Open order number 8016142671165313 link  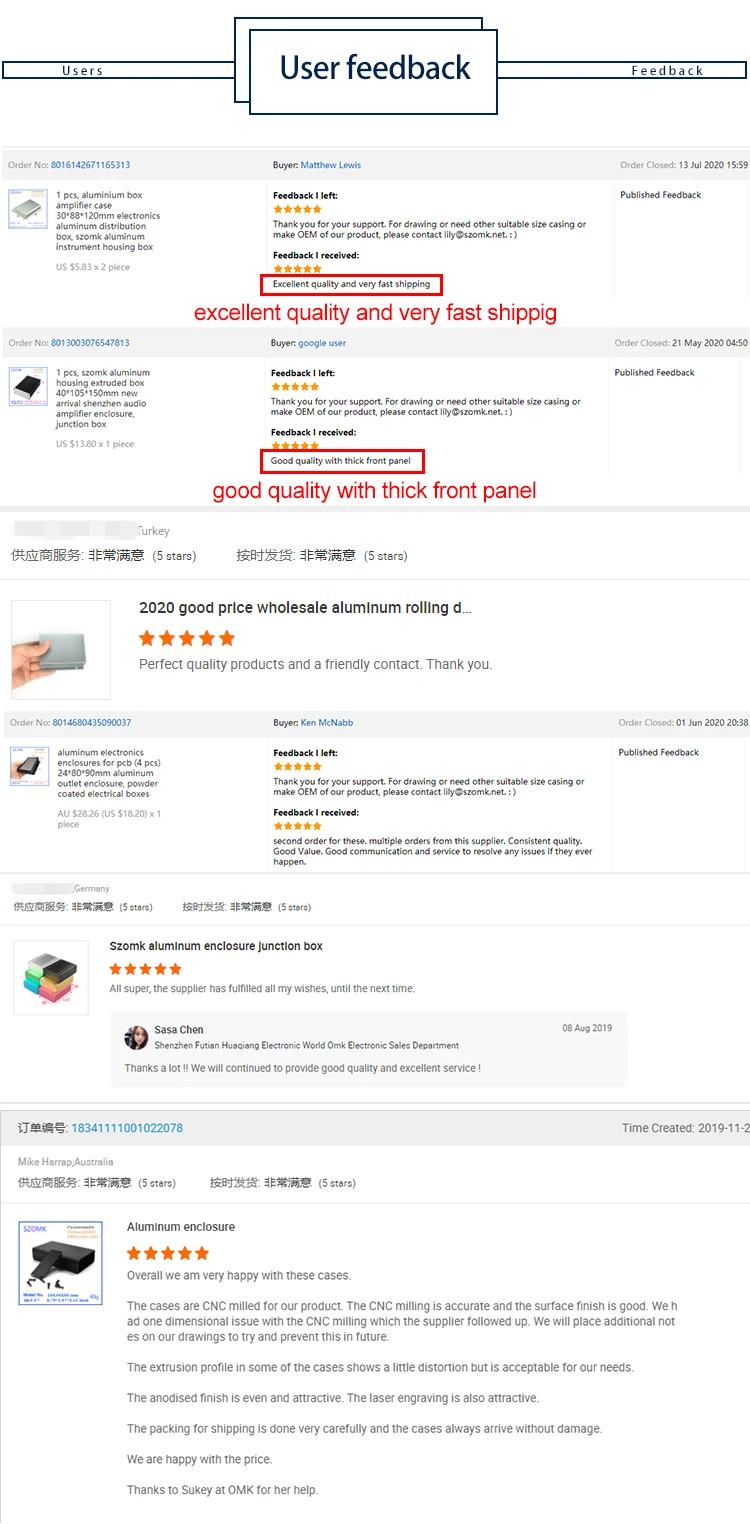click(x=90, y=165)
